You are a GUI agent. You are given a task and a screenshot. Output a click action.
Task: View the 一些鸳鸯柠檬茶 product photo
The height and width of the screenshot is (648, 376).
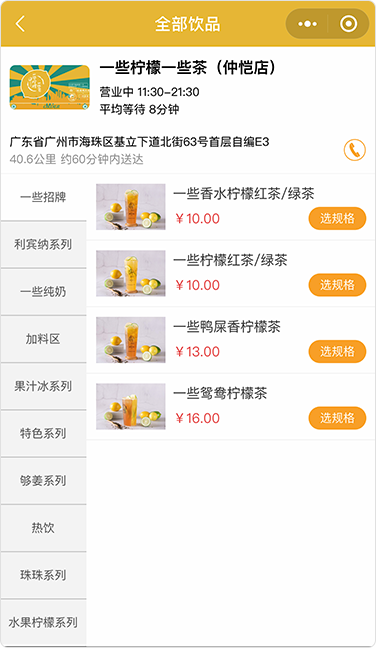pos(131,406)
